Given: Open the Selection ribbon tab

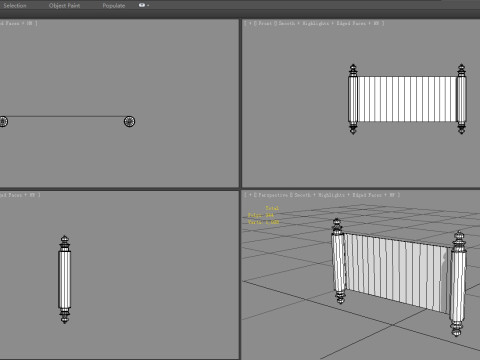Looking at the screenshot, I should tap(15, 6).
